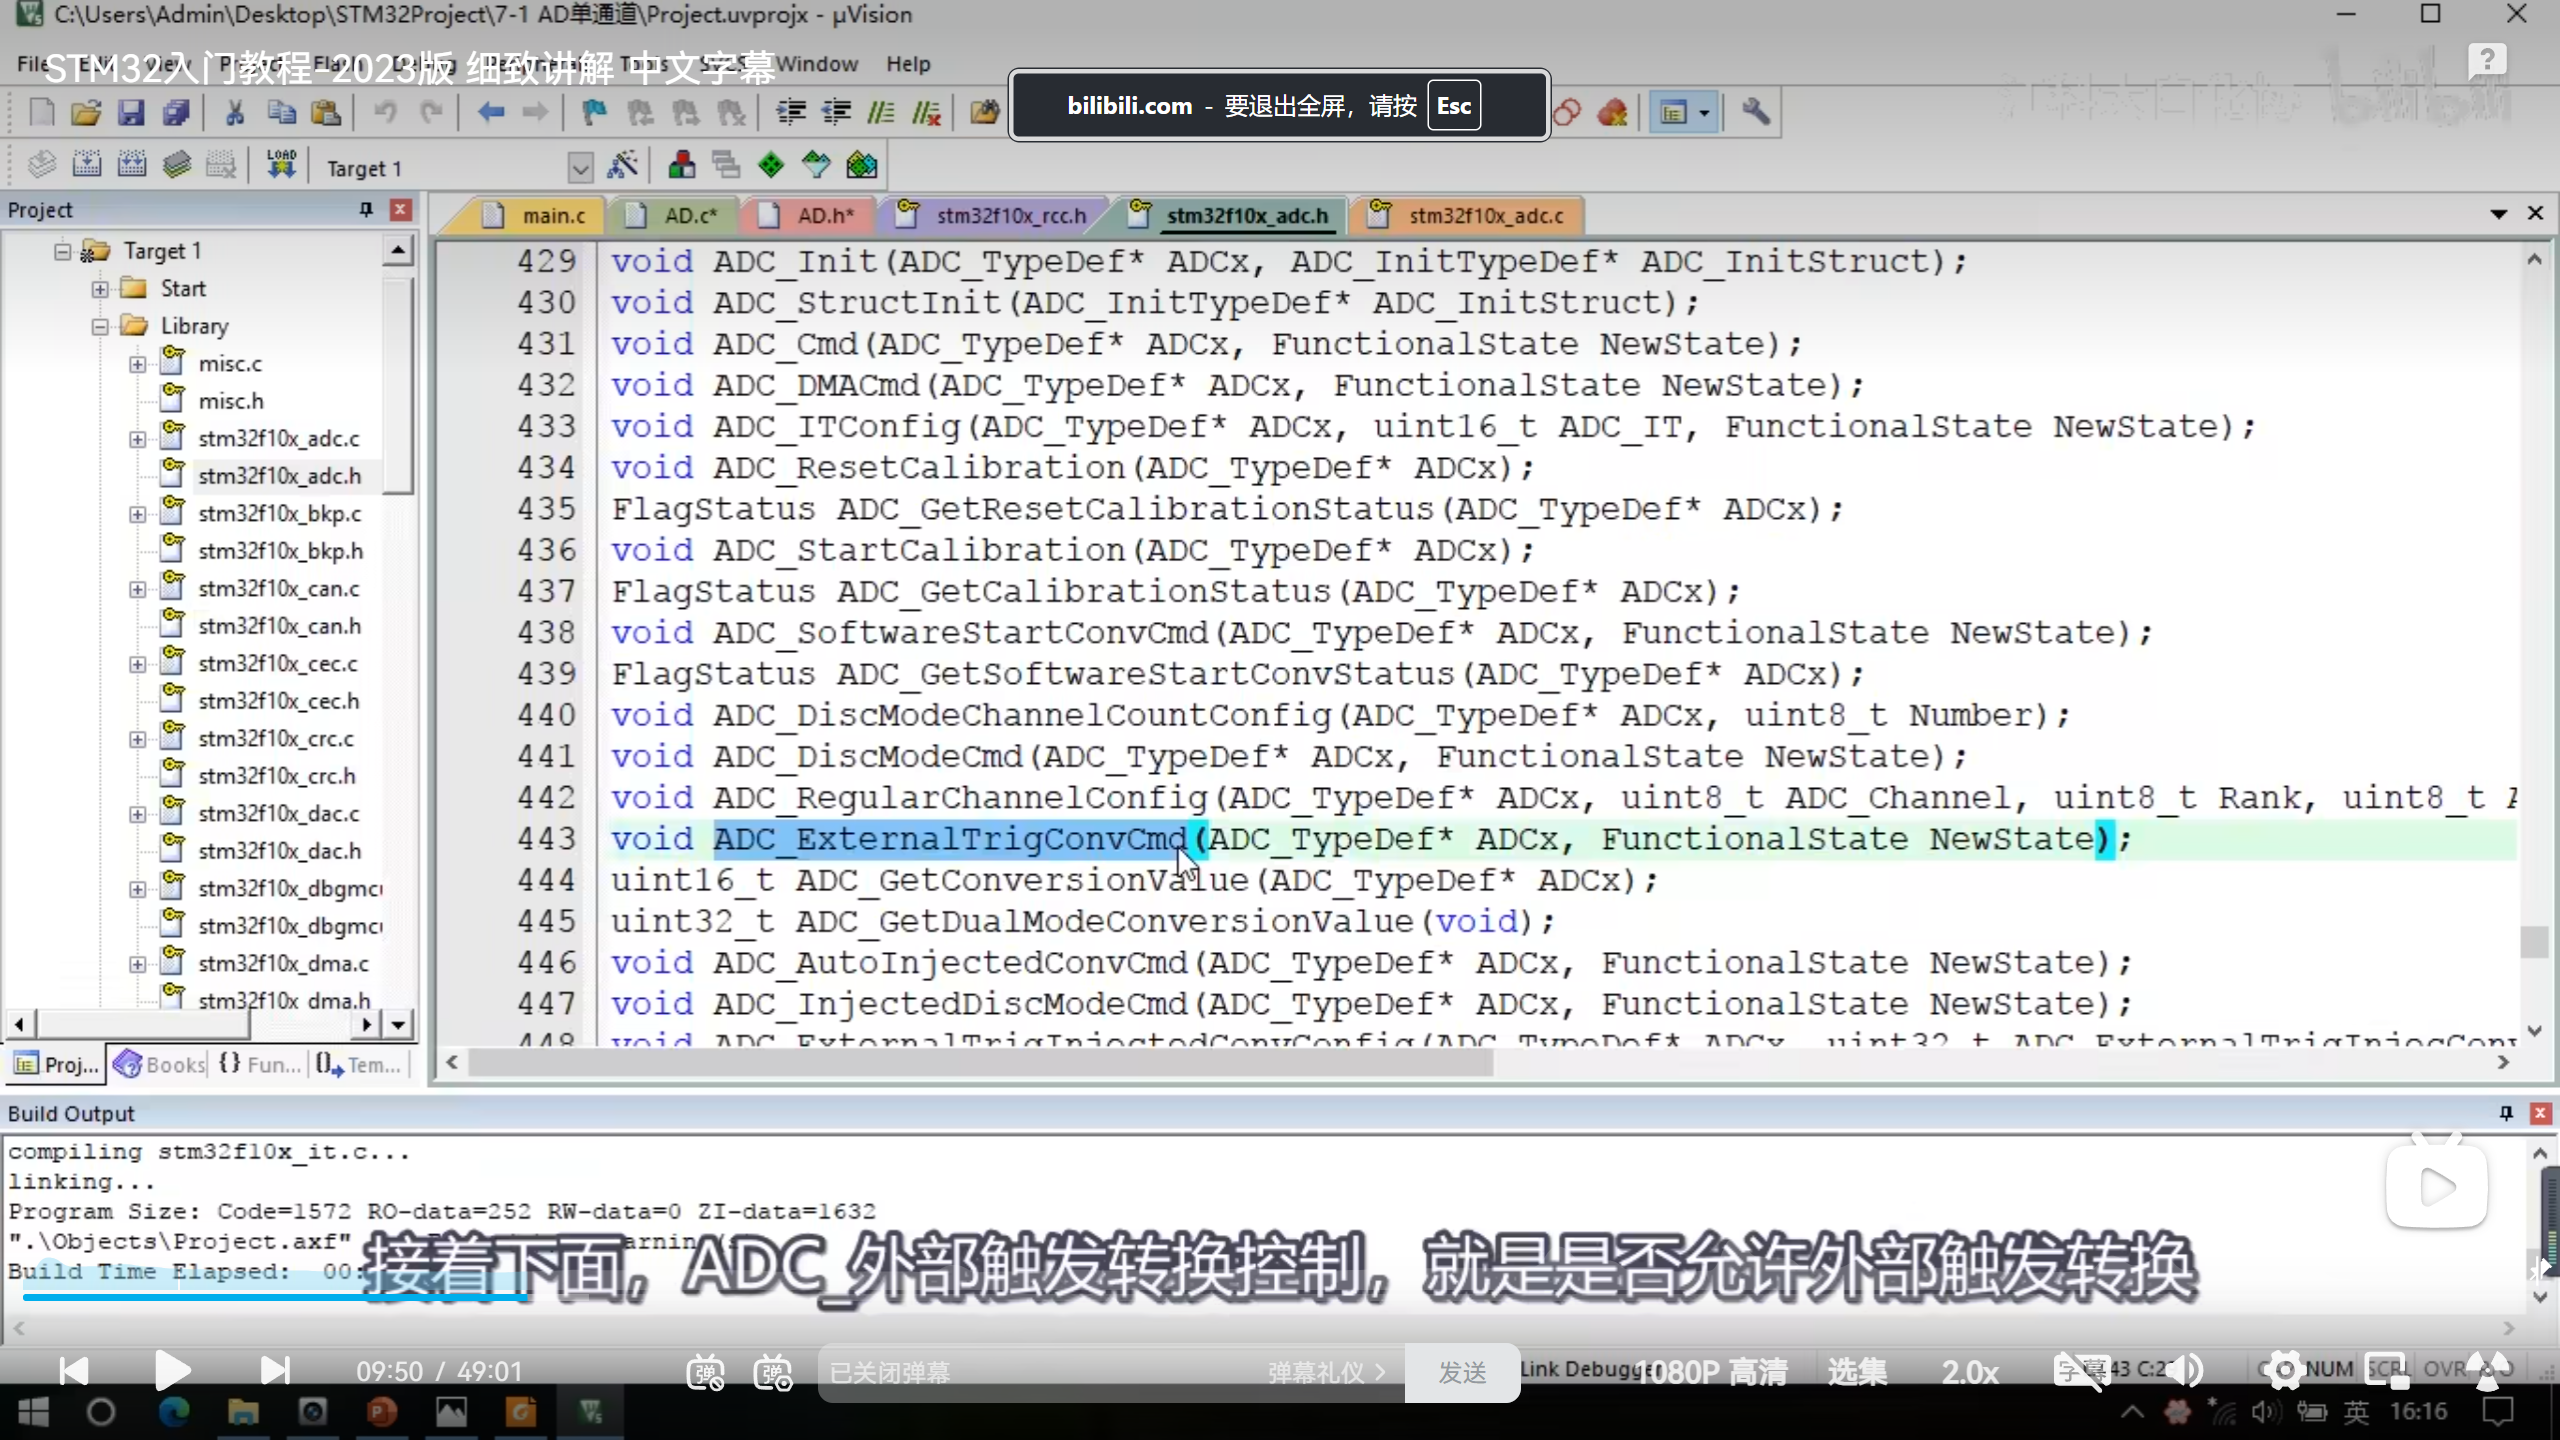2560x1440 pixels.
Task: Open the editor tab list dropdown arrow
Action: (x=2498, y=214)
